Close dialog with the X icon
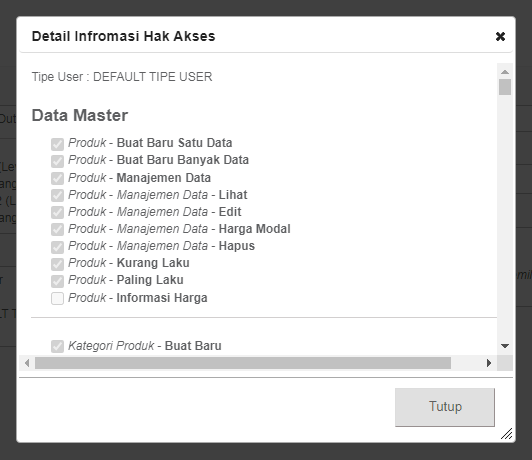Image resolution: width=532 pixels, height=460 pixels. click(500, 36)
